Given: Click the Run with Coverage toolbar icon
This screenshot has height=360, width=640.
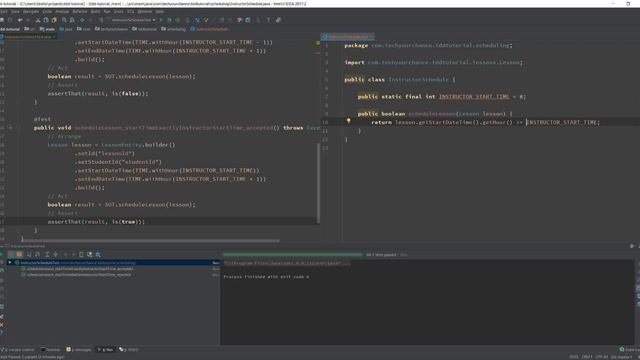Looking at the screenshot, I should click(178, 20).
